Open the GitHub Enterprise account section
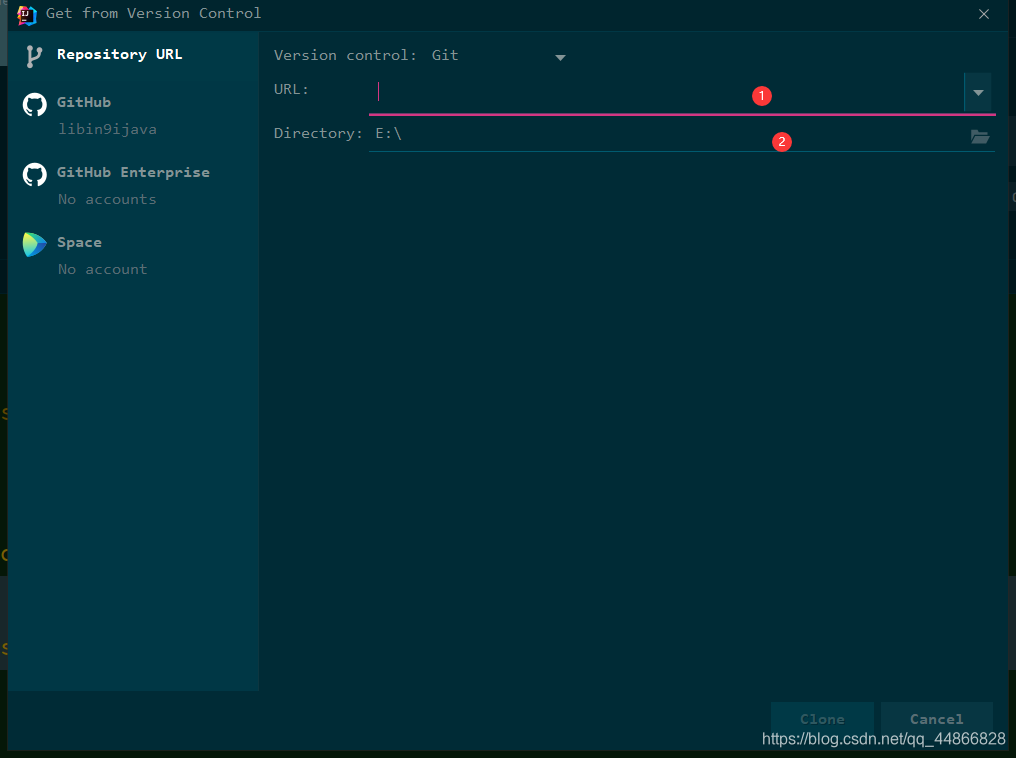This screenshot has width=1016, height=758. click(134, 172)
